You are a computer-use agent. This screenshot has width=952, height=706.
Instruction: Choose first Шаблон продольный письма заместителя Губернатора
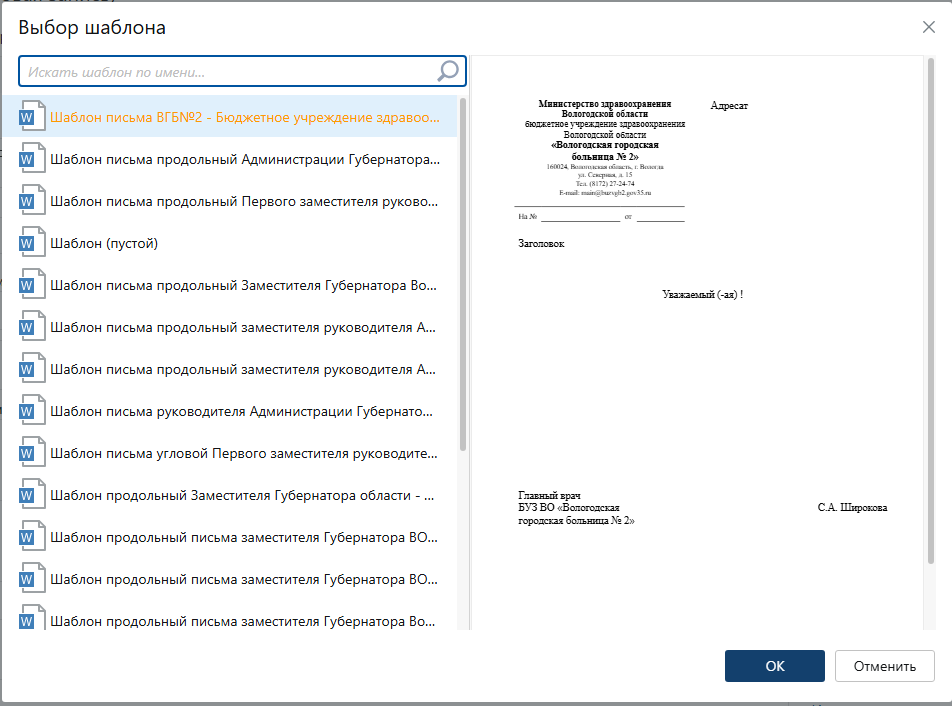pyautogui.click(x=242, y=537)
